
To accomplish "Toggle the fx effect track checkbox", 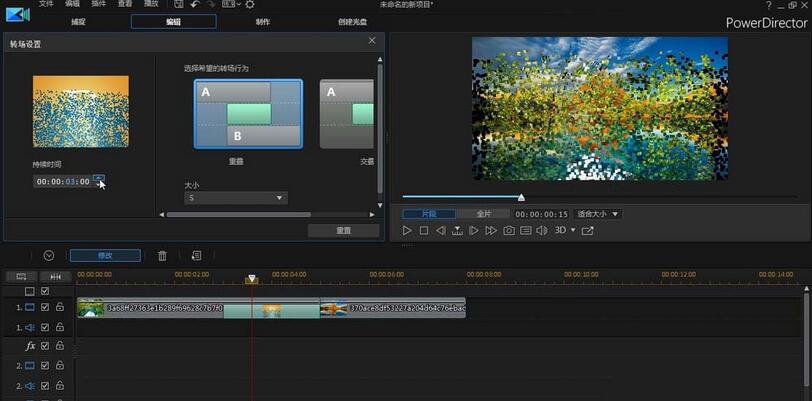I will tap(45, 346).
